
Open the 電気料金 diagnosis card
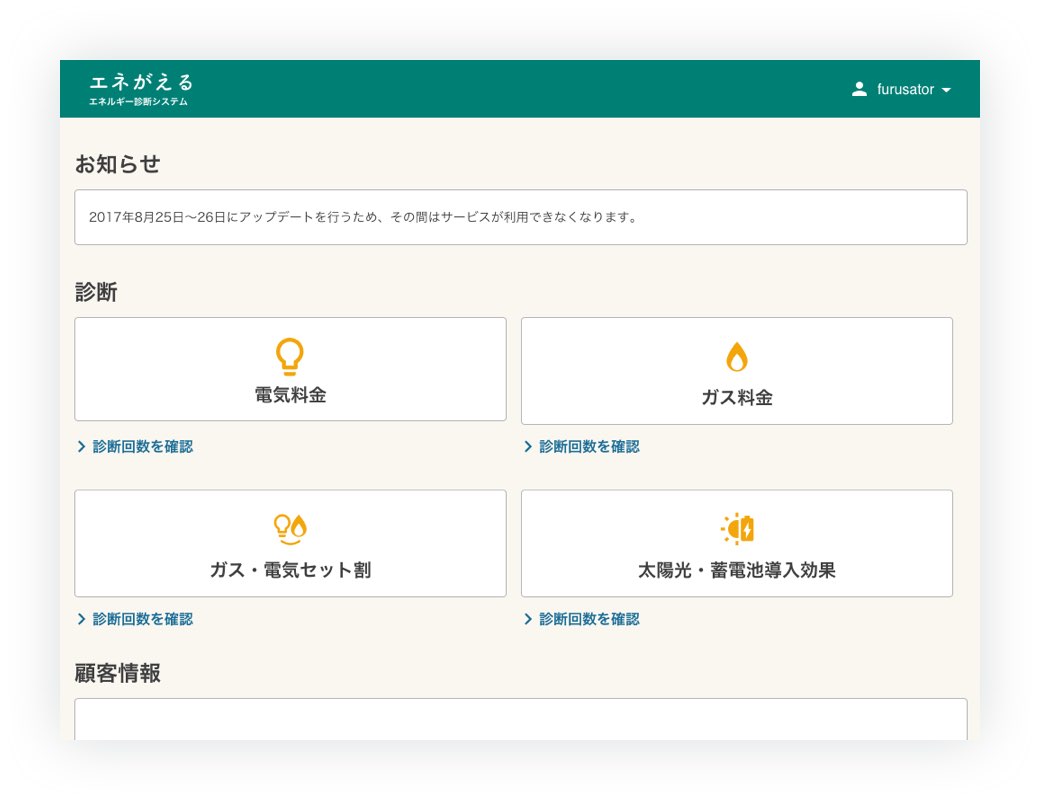(291, 369)
